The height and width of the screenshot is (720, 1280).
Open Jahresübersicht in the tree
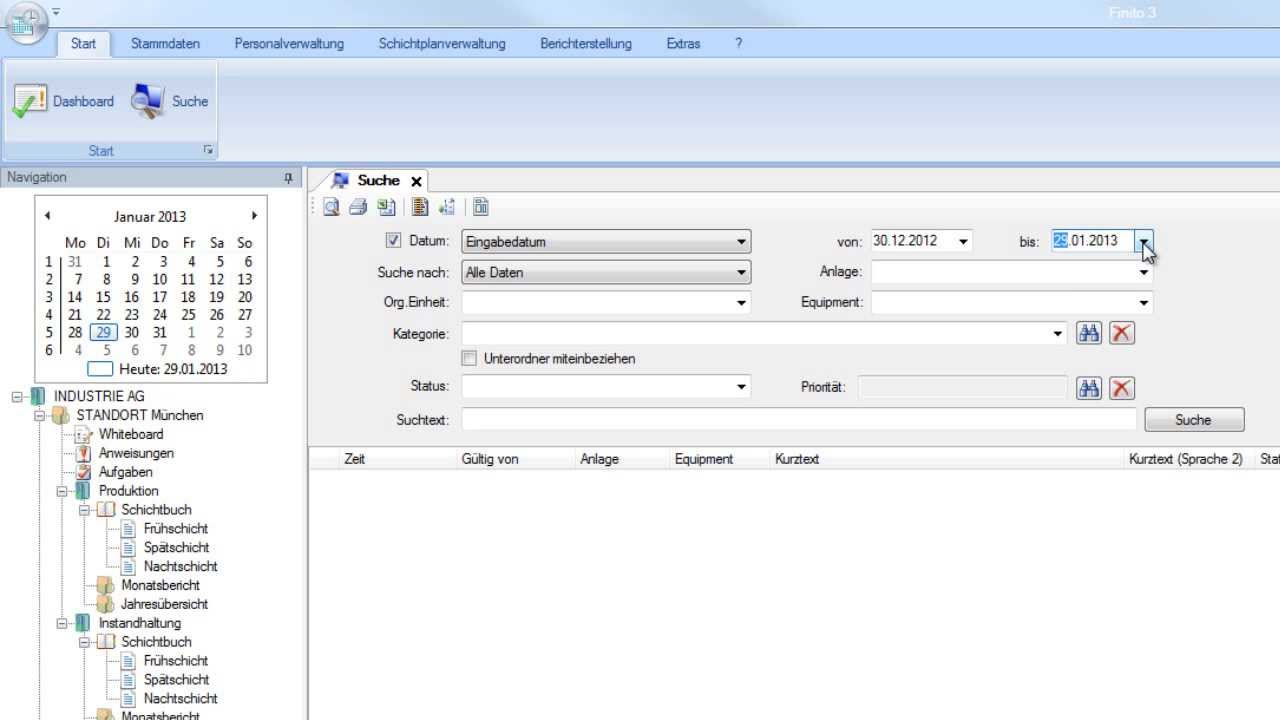164,604
